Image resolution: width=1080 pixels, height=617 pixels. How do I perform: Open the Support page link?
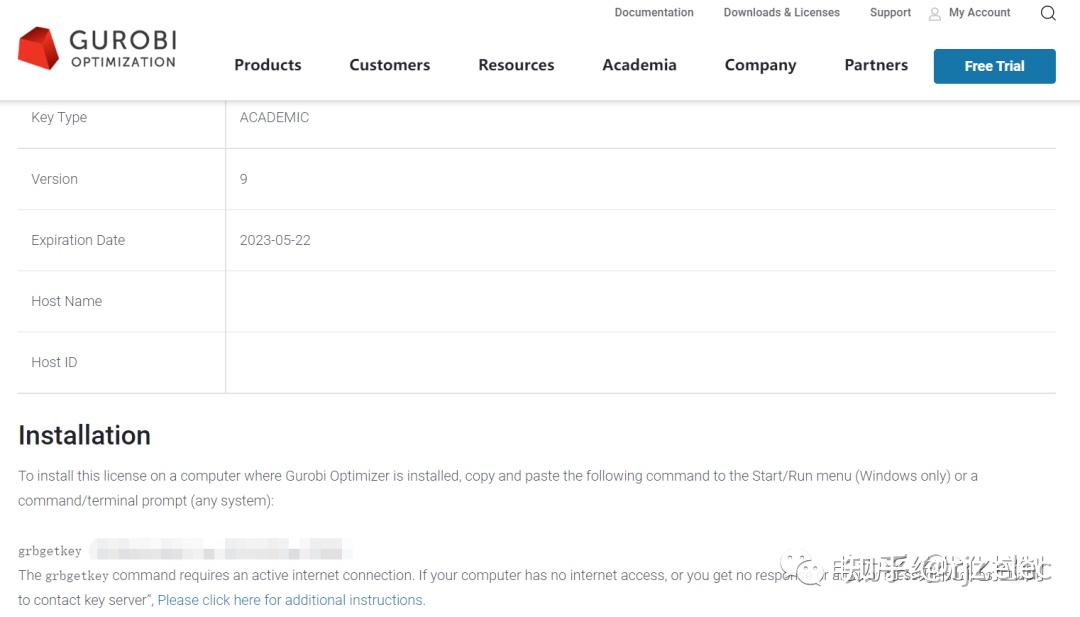point(890,13)
